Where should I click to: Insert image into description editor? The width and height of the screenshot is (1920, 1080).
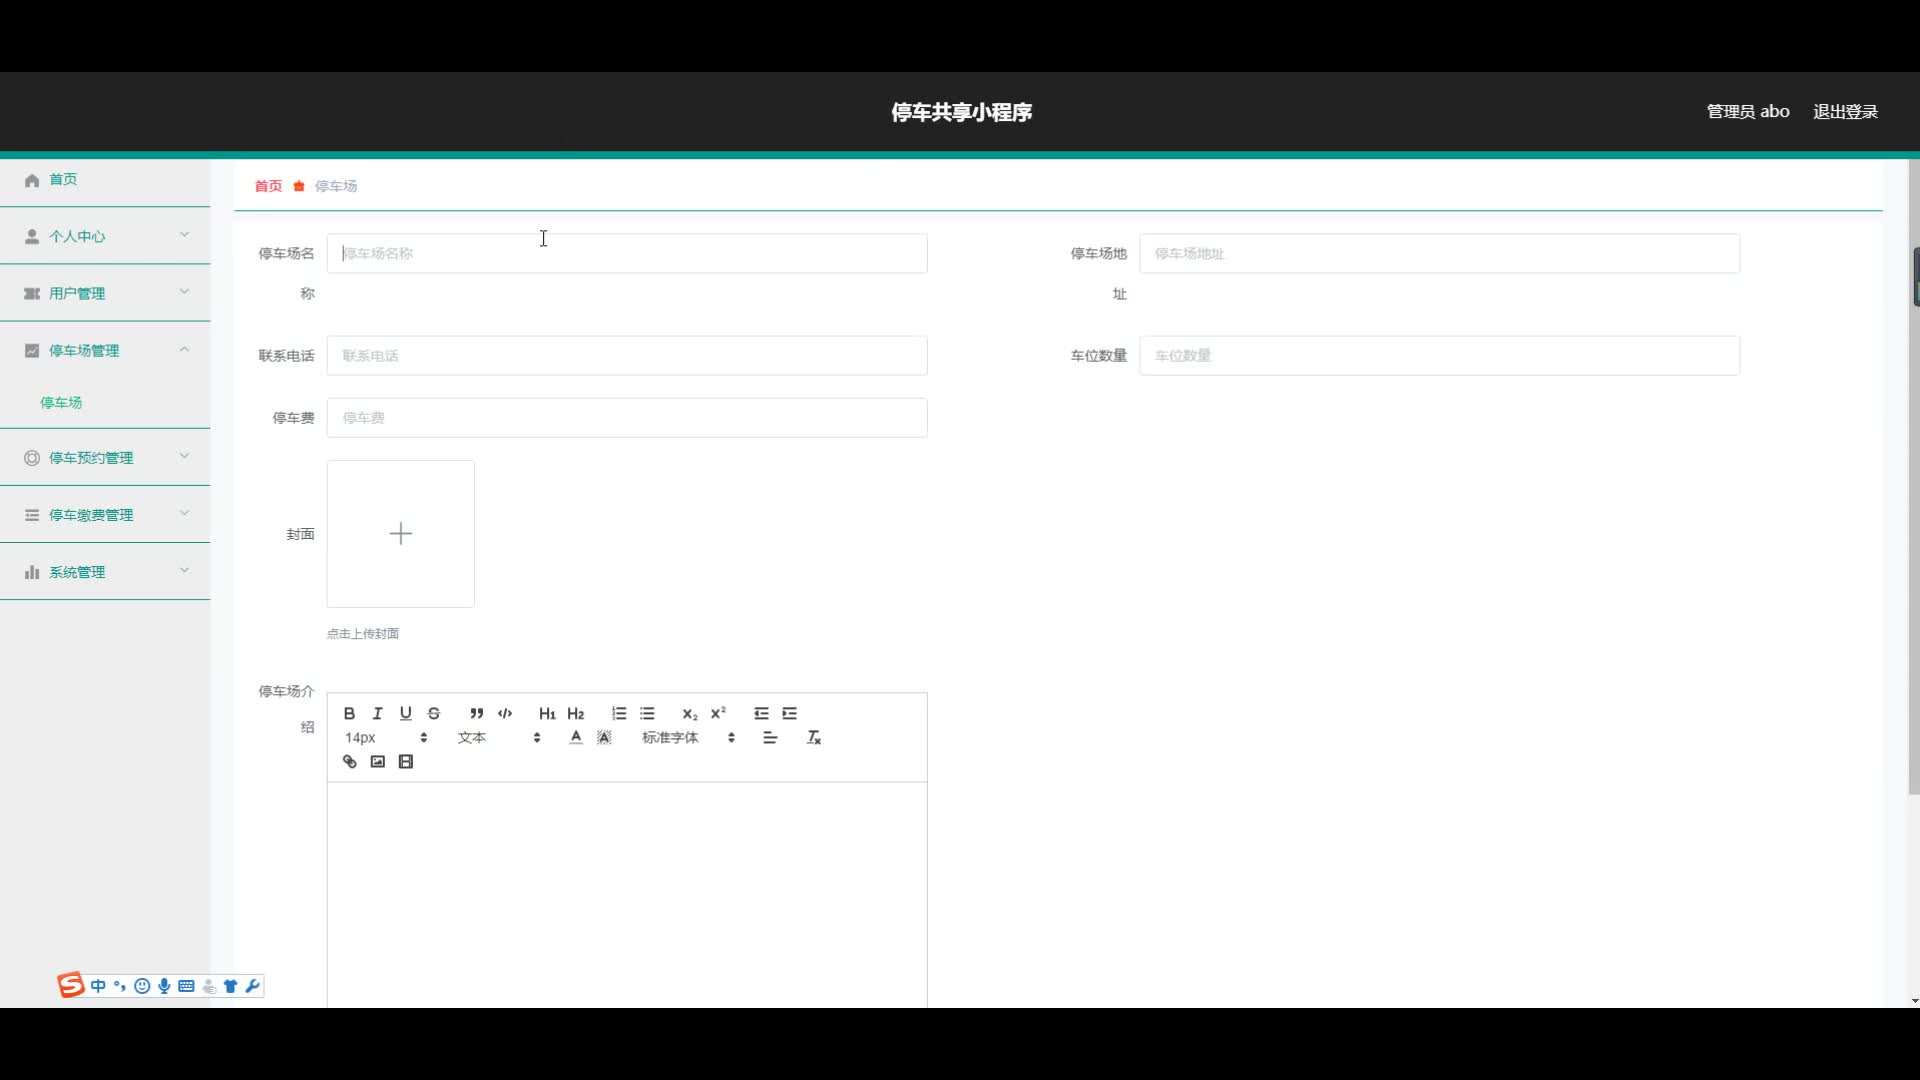[377, 762]
